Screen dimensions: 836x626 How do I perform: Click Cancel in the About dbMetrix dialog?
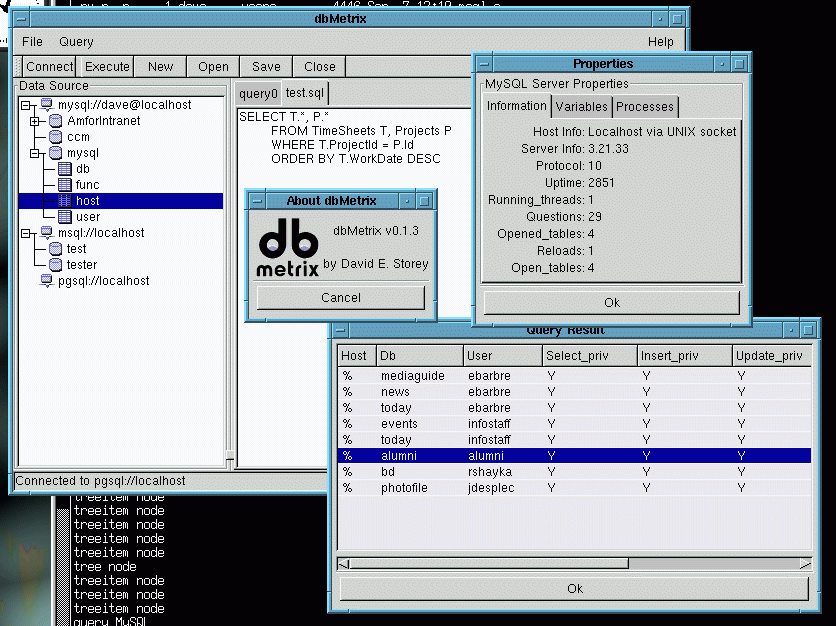click(x=341, y=298)
